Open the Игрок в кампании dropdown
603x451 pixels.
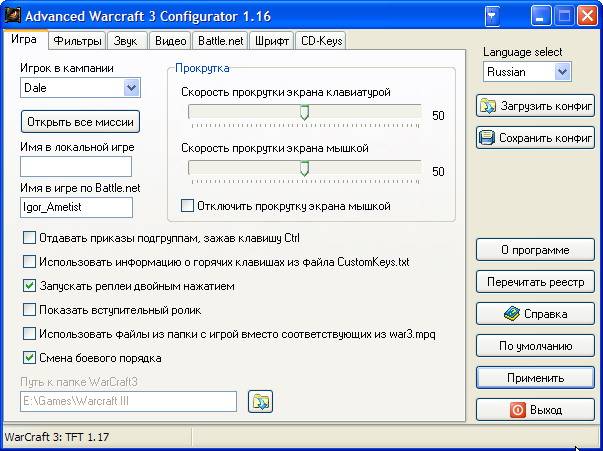(x=131, y=88)
